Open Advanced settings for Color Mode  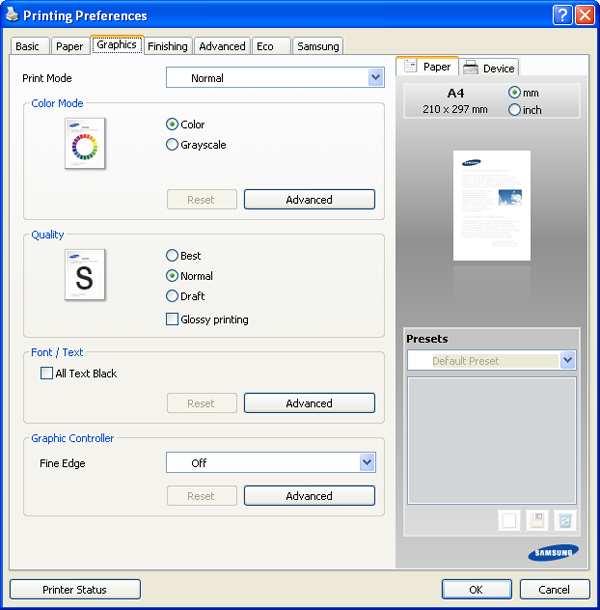coord(309,200)
